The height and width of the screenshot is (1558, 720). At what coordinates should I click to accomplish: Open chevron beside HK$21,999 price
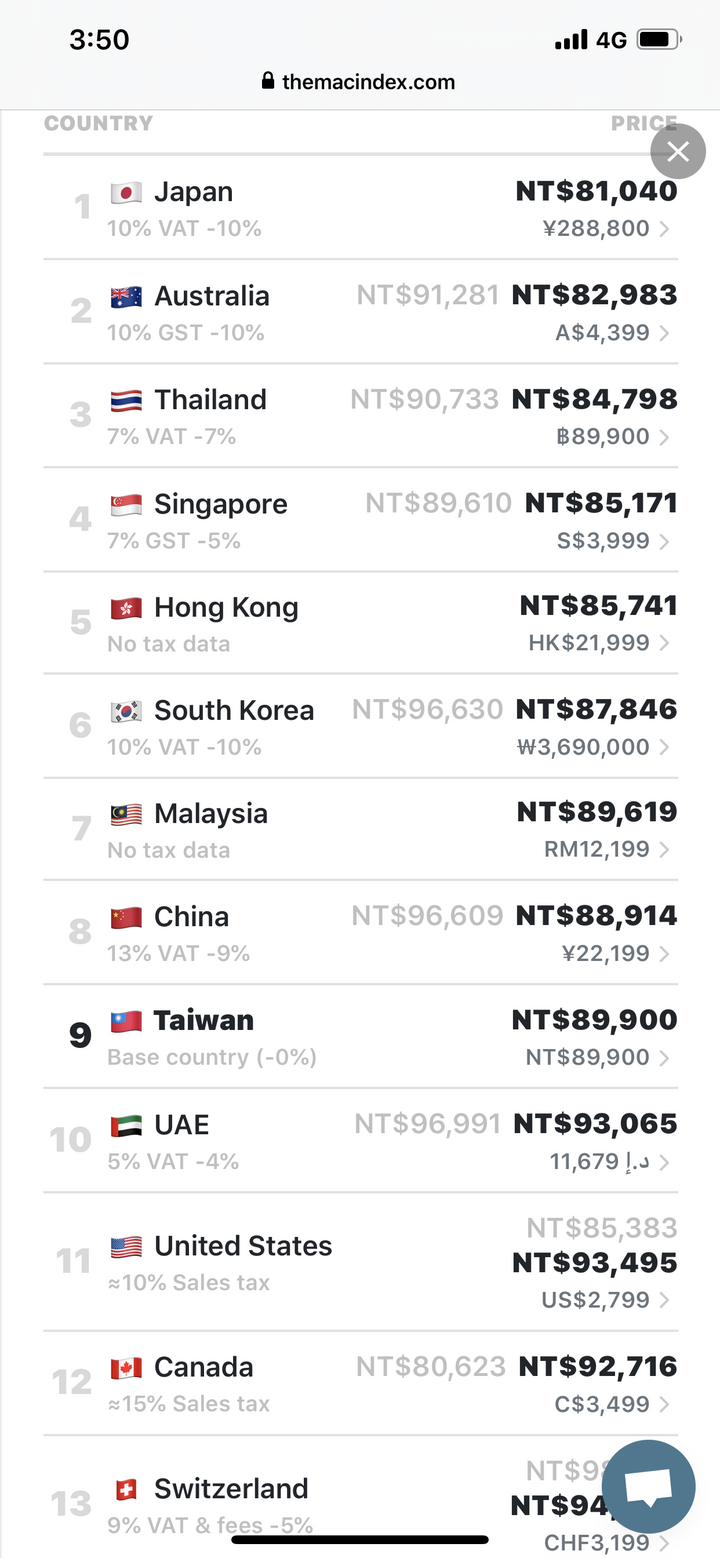coord(665,643)
